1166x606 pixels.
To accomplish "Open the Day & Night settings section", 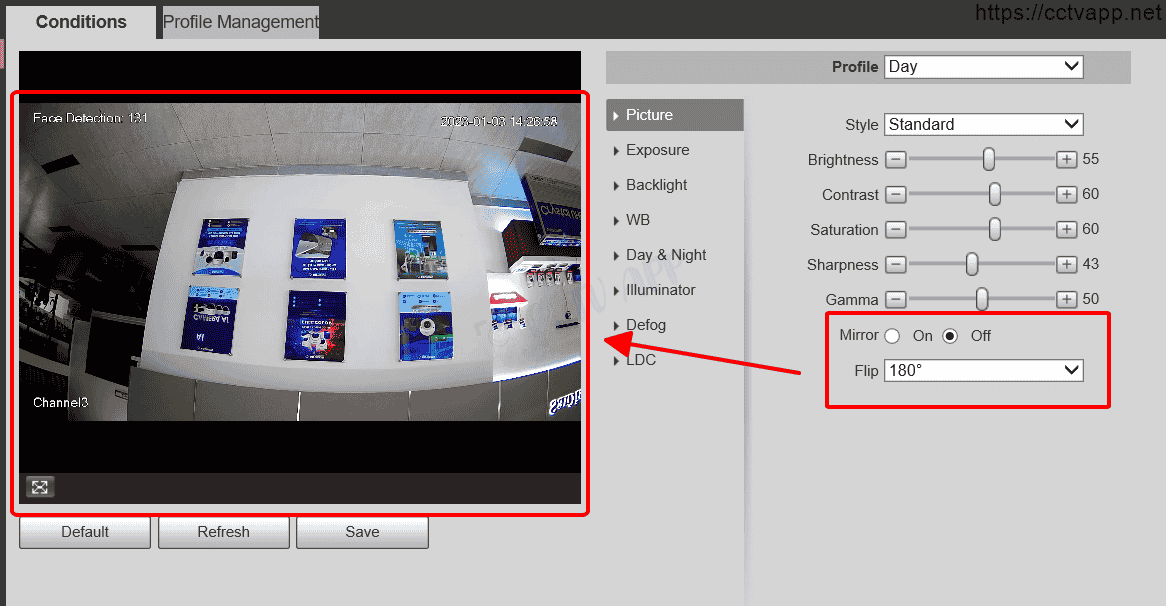I will click(x=666, y=255).
